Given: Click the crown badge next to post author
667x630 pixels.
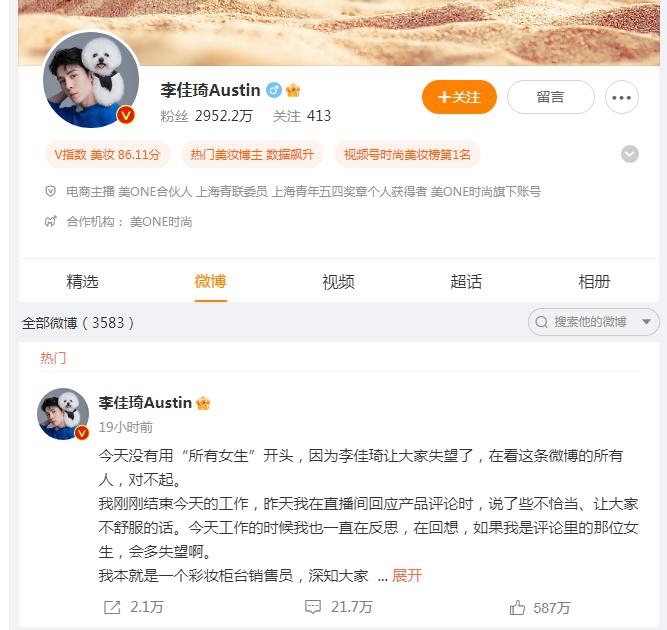Looking at the screenshot, I should point(203,403).
